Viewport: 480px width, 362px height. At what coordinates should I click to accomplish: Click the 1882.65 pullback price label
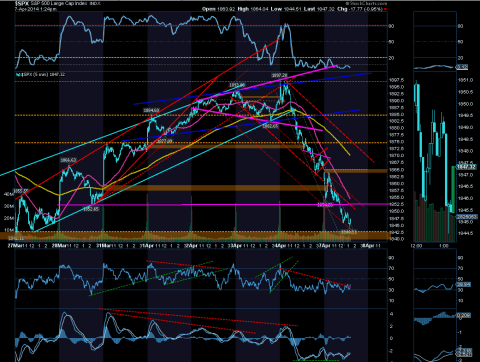tap(271, 126)
